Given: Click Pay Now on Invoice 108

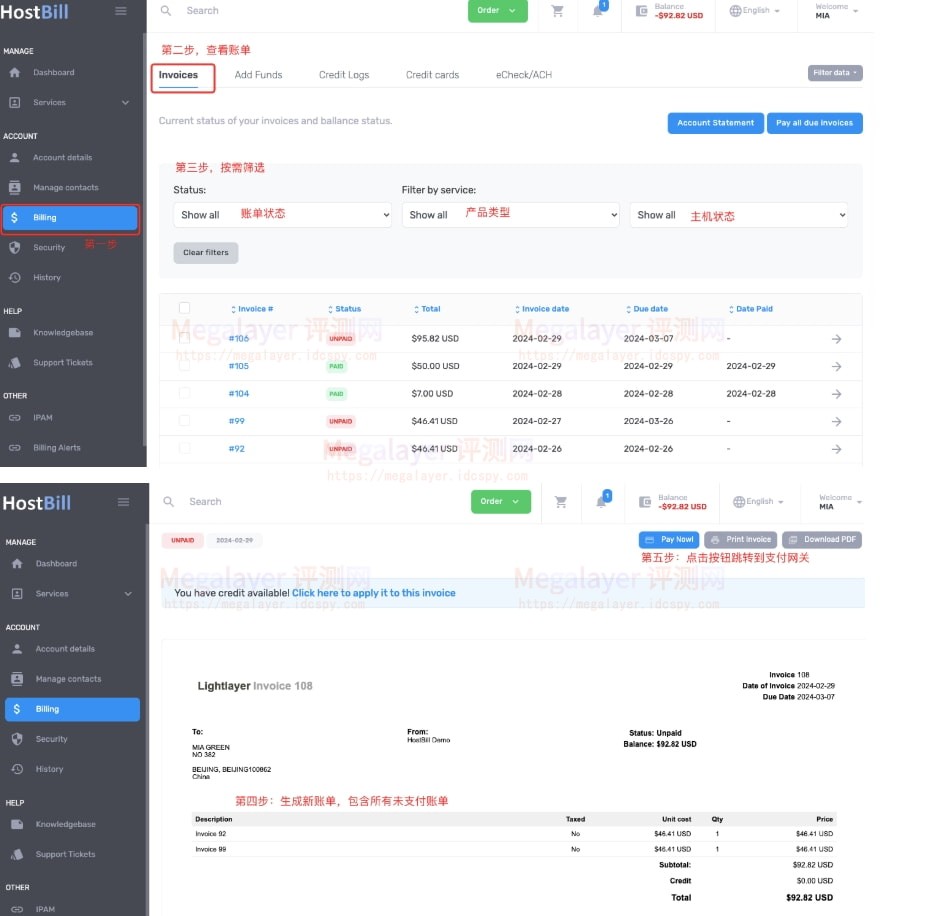Looking at the screenshot, I should click(x=669, y=540).
